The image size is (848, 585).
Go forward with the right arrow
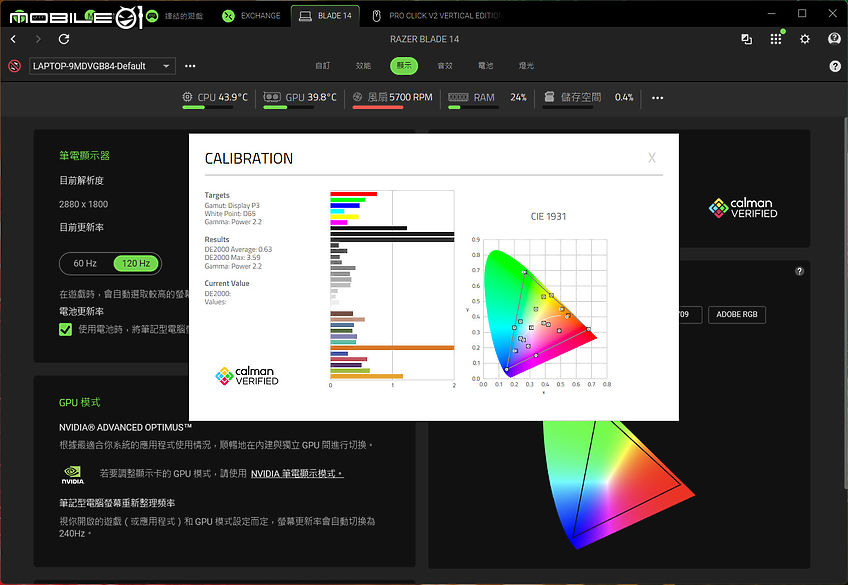[x=38, y=39]
